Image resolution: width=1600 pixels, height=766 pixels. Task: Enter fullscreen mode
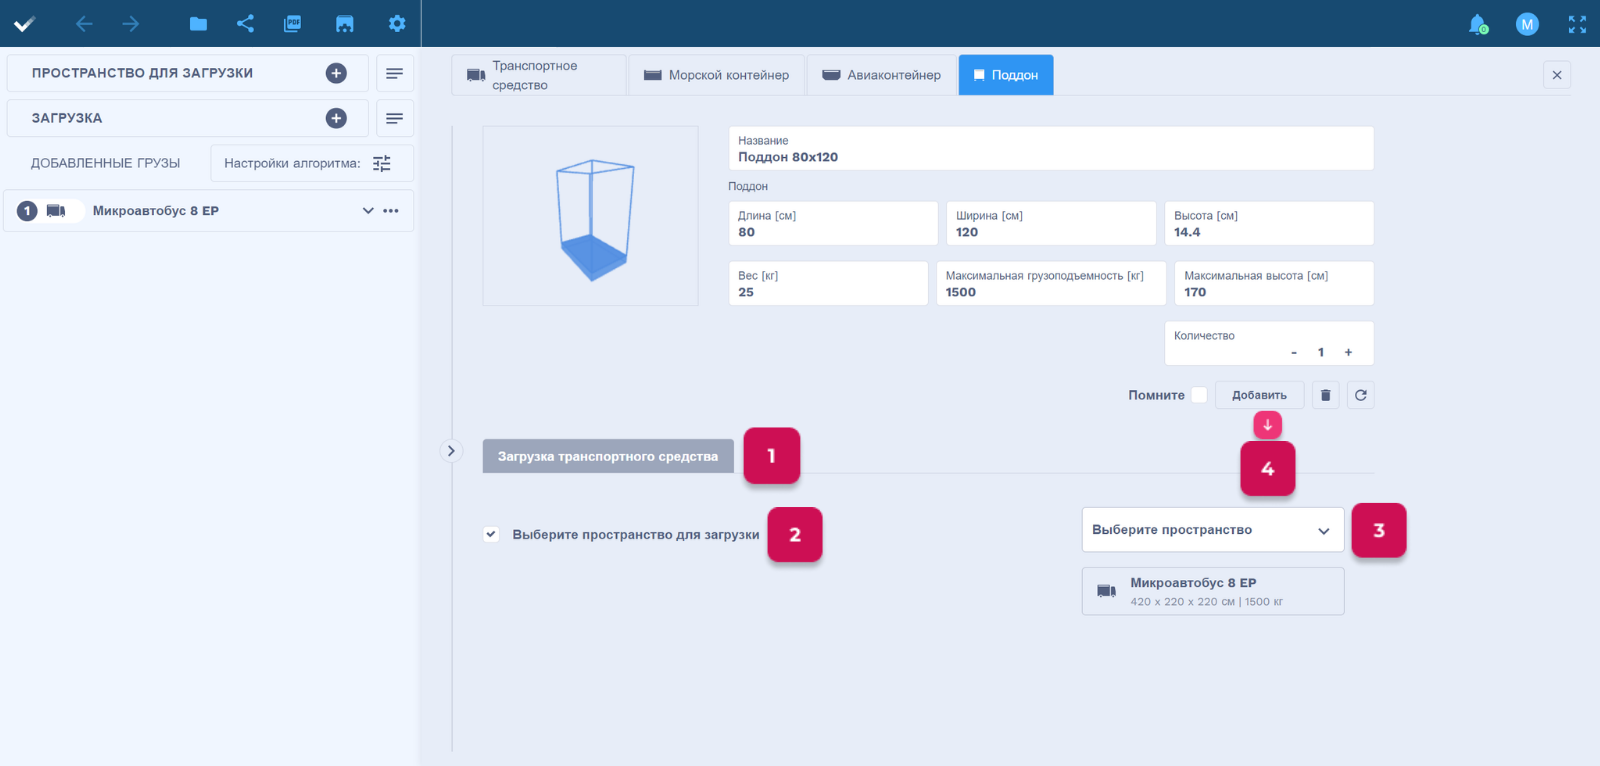point(1577,24)
